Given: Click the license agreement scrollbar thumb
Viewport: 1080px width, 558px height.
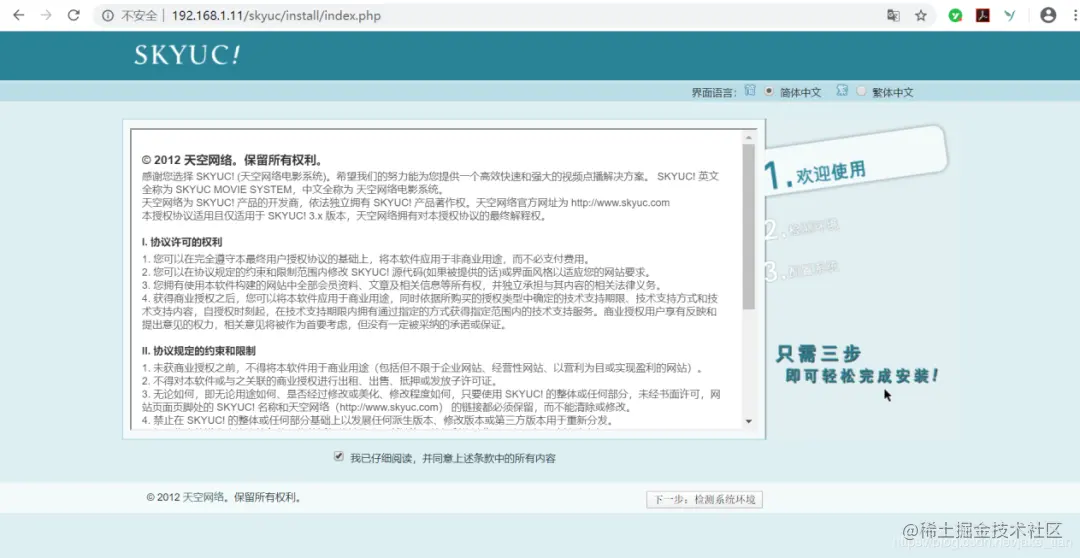Looking at the screenshot, I should (x=749, y=227).
